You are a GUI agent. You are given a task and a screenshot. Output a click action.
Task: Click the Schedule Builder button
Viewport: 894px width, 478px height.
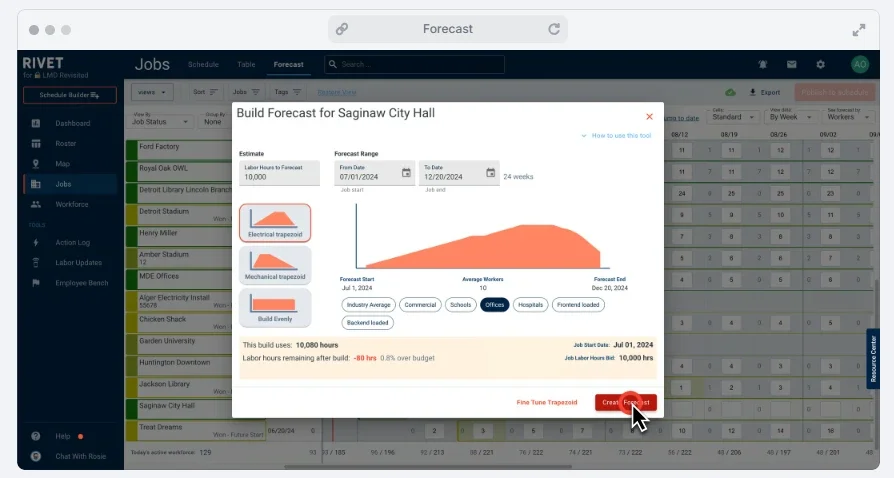[70, 95]
